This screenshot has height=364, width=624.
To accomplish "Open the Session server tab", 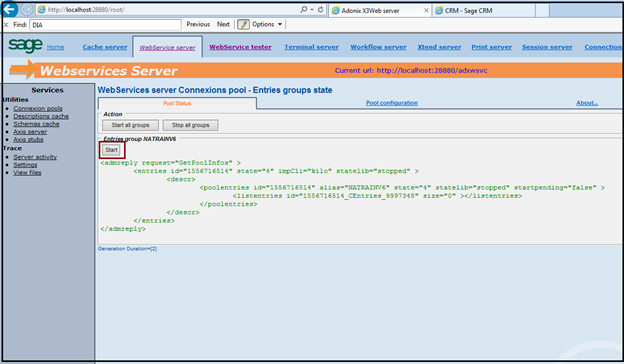I will coord(547,47).
